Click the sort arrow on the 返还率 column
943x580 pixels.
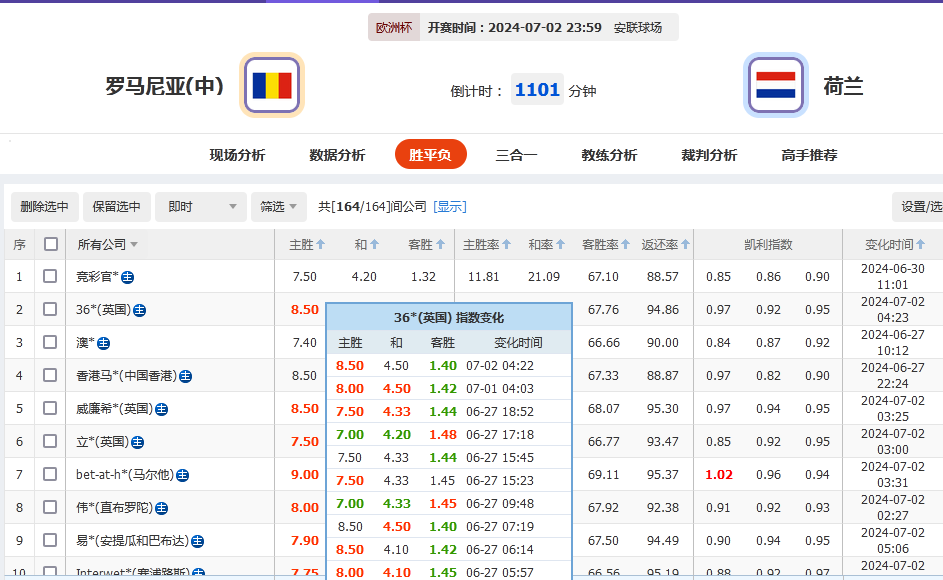[x=686, y=243]
